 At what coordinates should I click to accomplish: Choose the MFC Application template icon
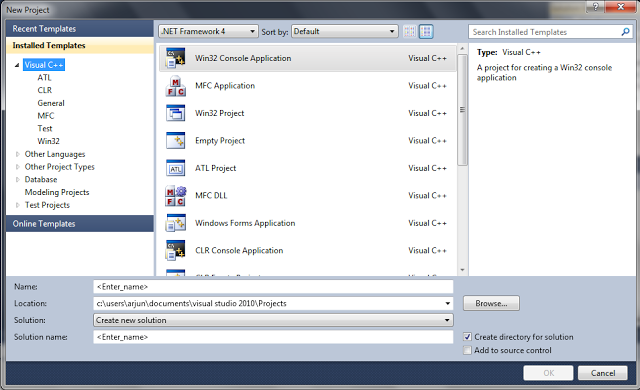click(x=176, y=86)
